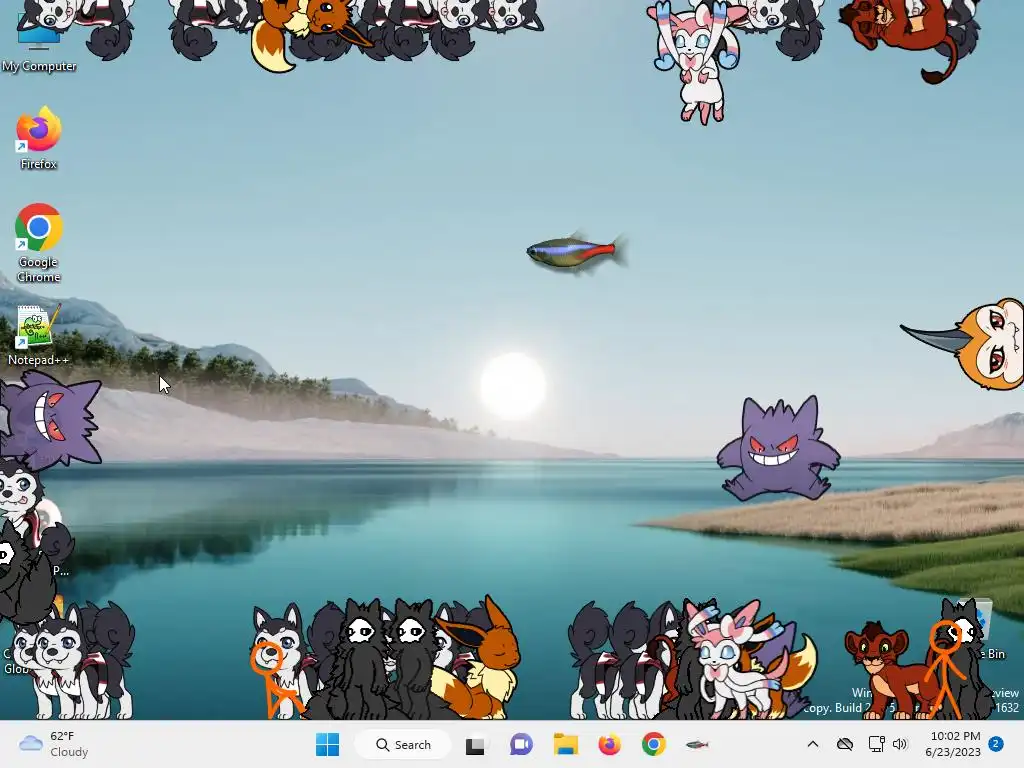Image resolution: width=1024 pixels, height=768 pixels.
Task: Open the notification badge showing 2
Action: (996, 744)
